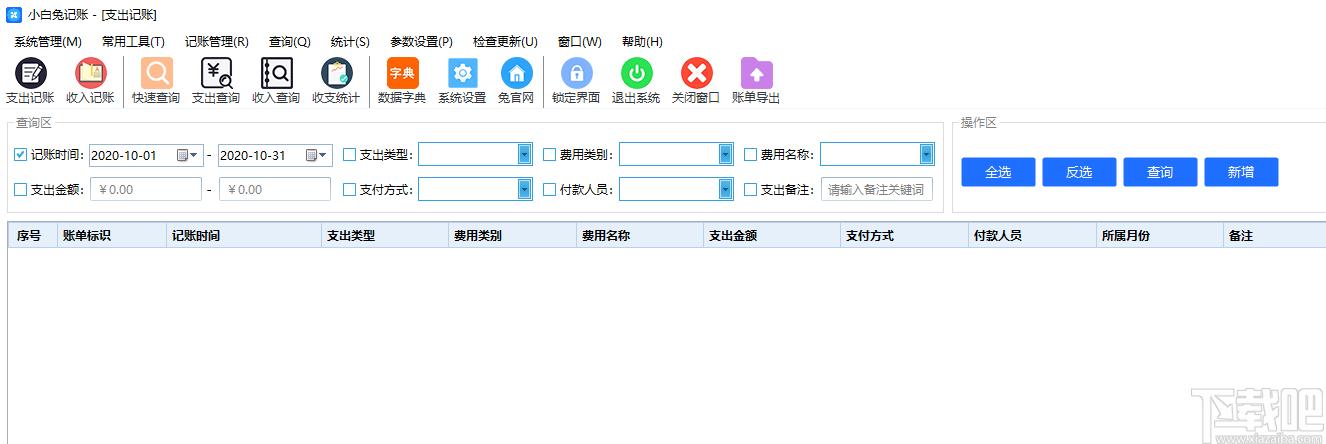Open start date dropdown arrow

pyautogui.click(x=195, y=155)
